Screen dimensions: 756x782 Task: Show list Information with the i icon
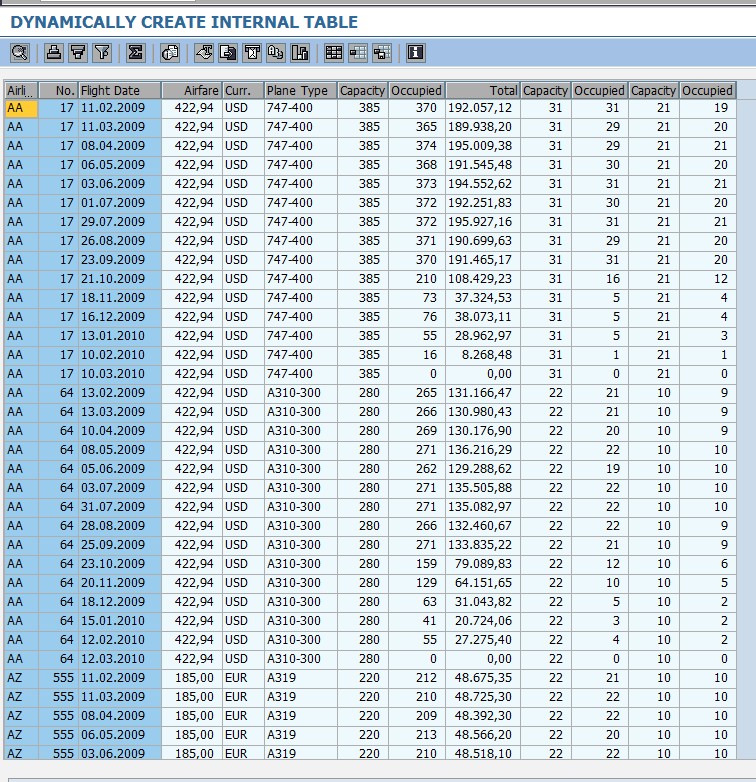click(415, 52)
